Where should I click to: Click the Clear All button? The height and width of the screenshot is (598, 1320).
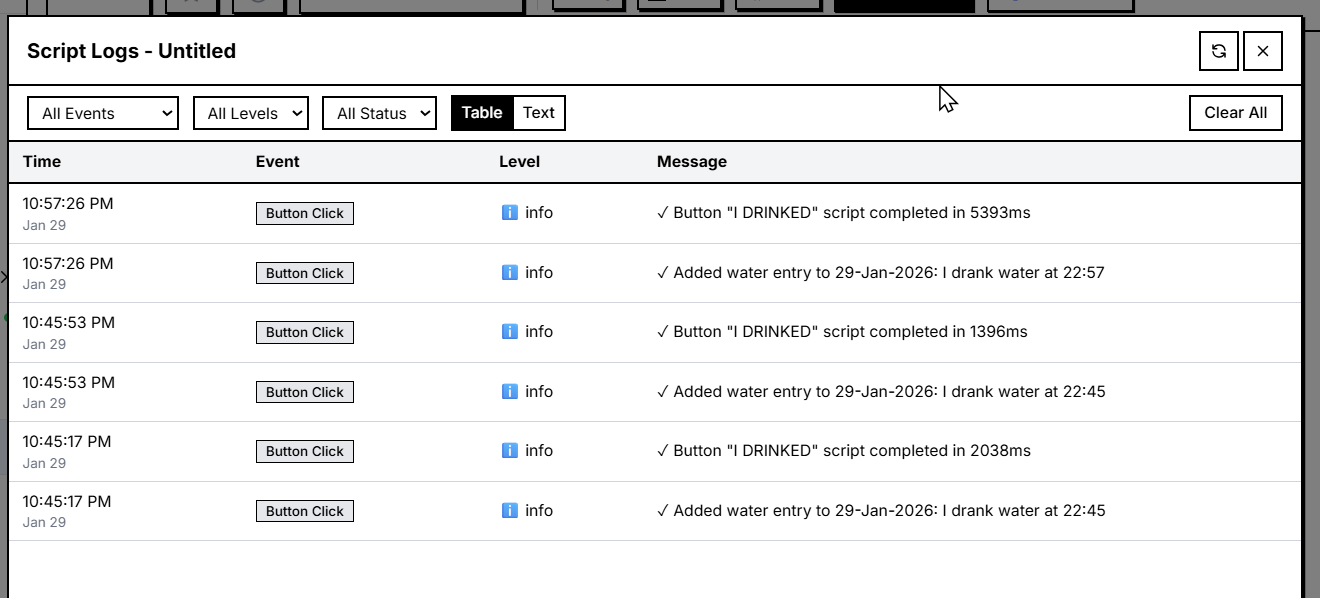point(1235,113)
